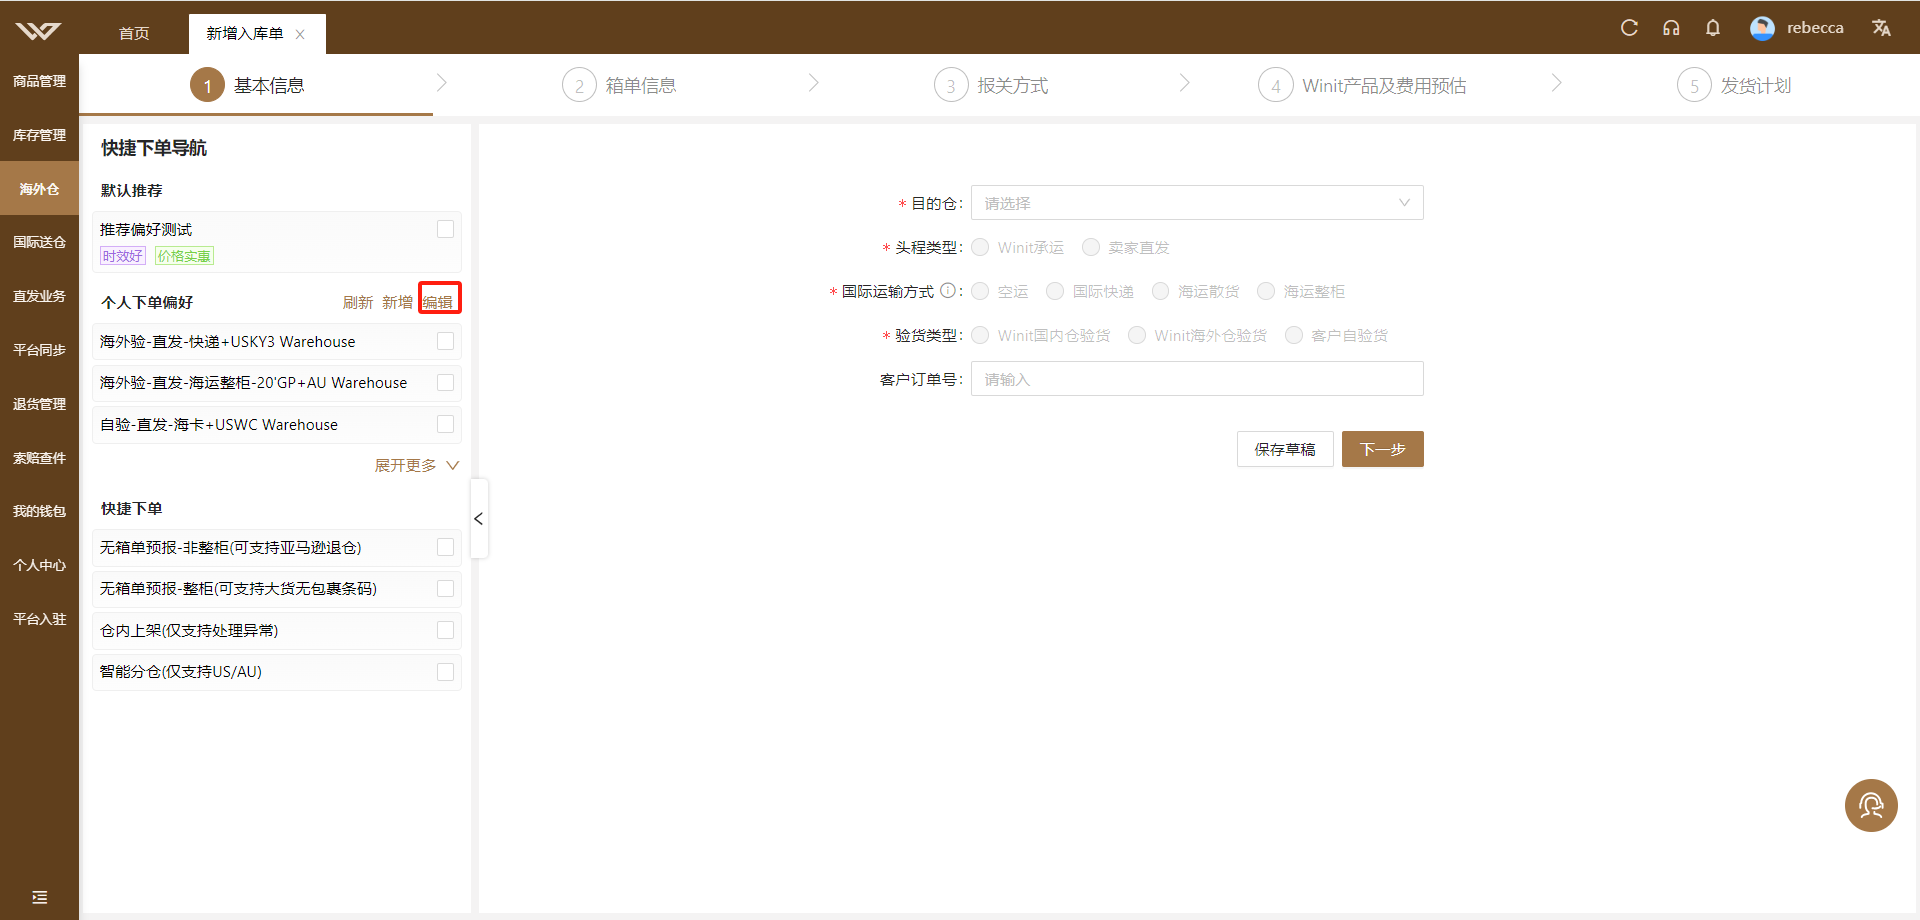Click chevron after 箱单信息 step

point(814,83)
